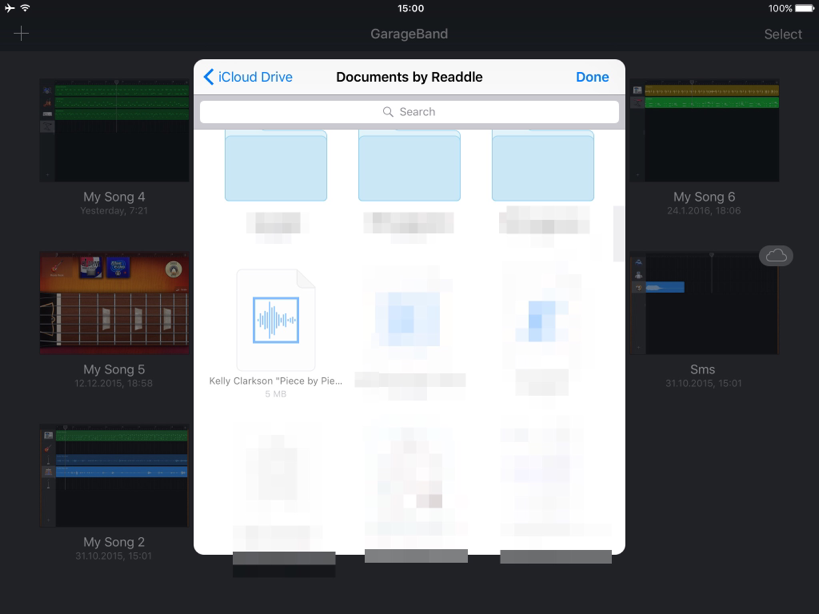
Task: Open the middle folder in the picker
Action: (410, 166)
